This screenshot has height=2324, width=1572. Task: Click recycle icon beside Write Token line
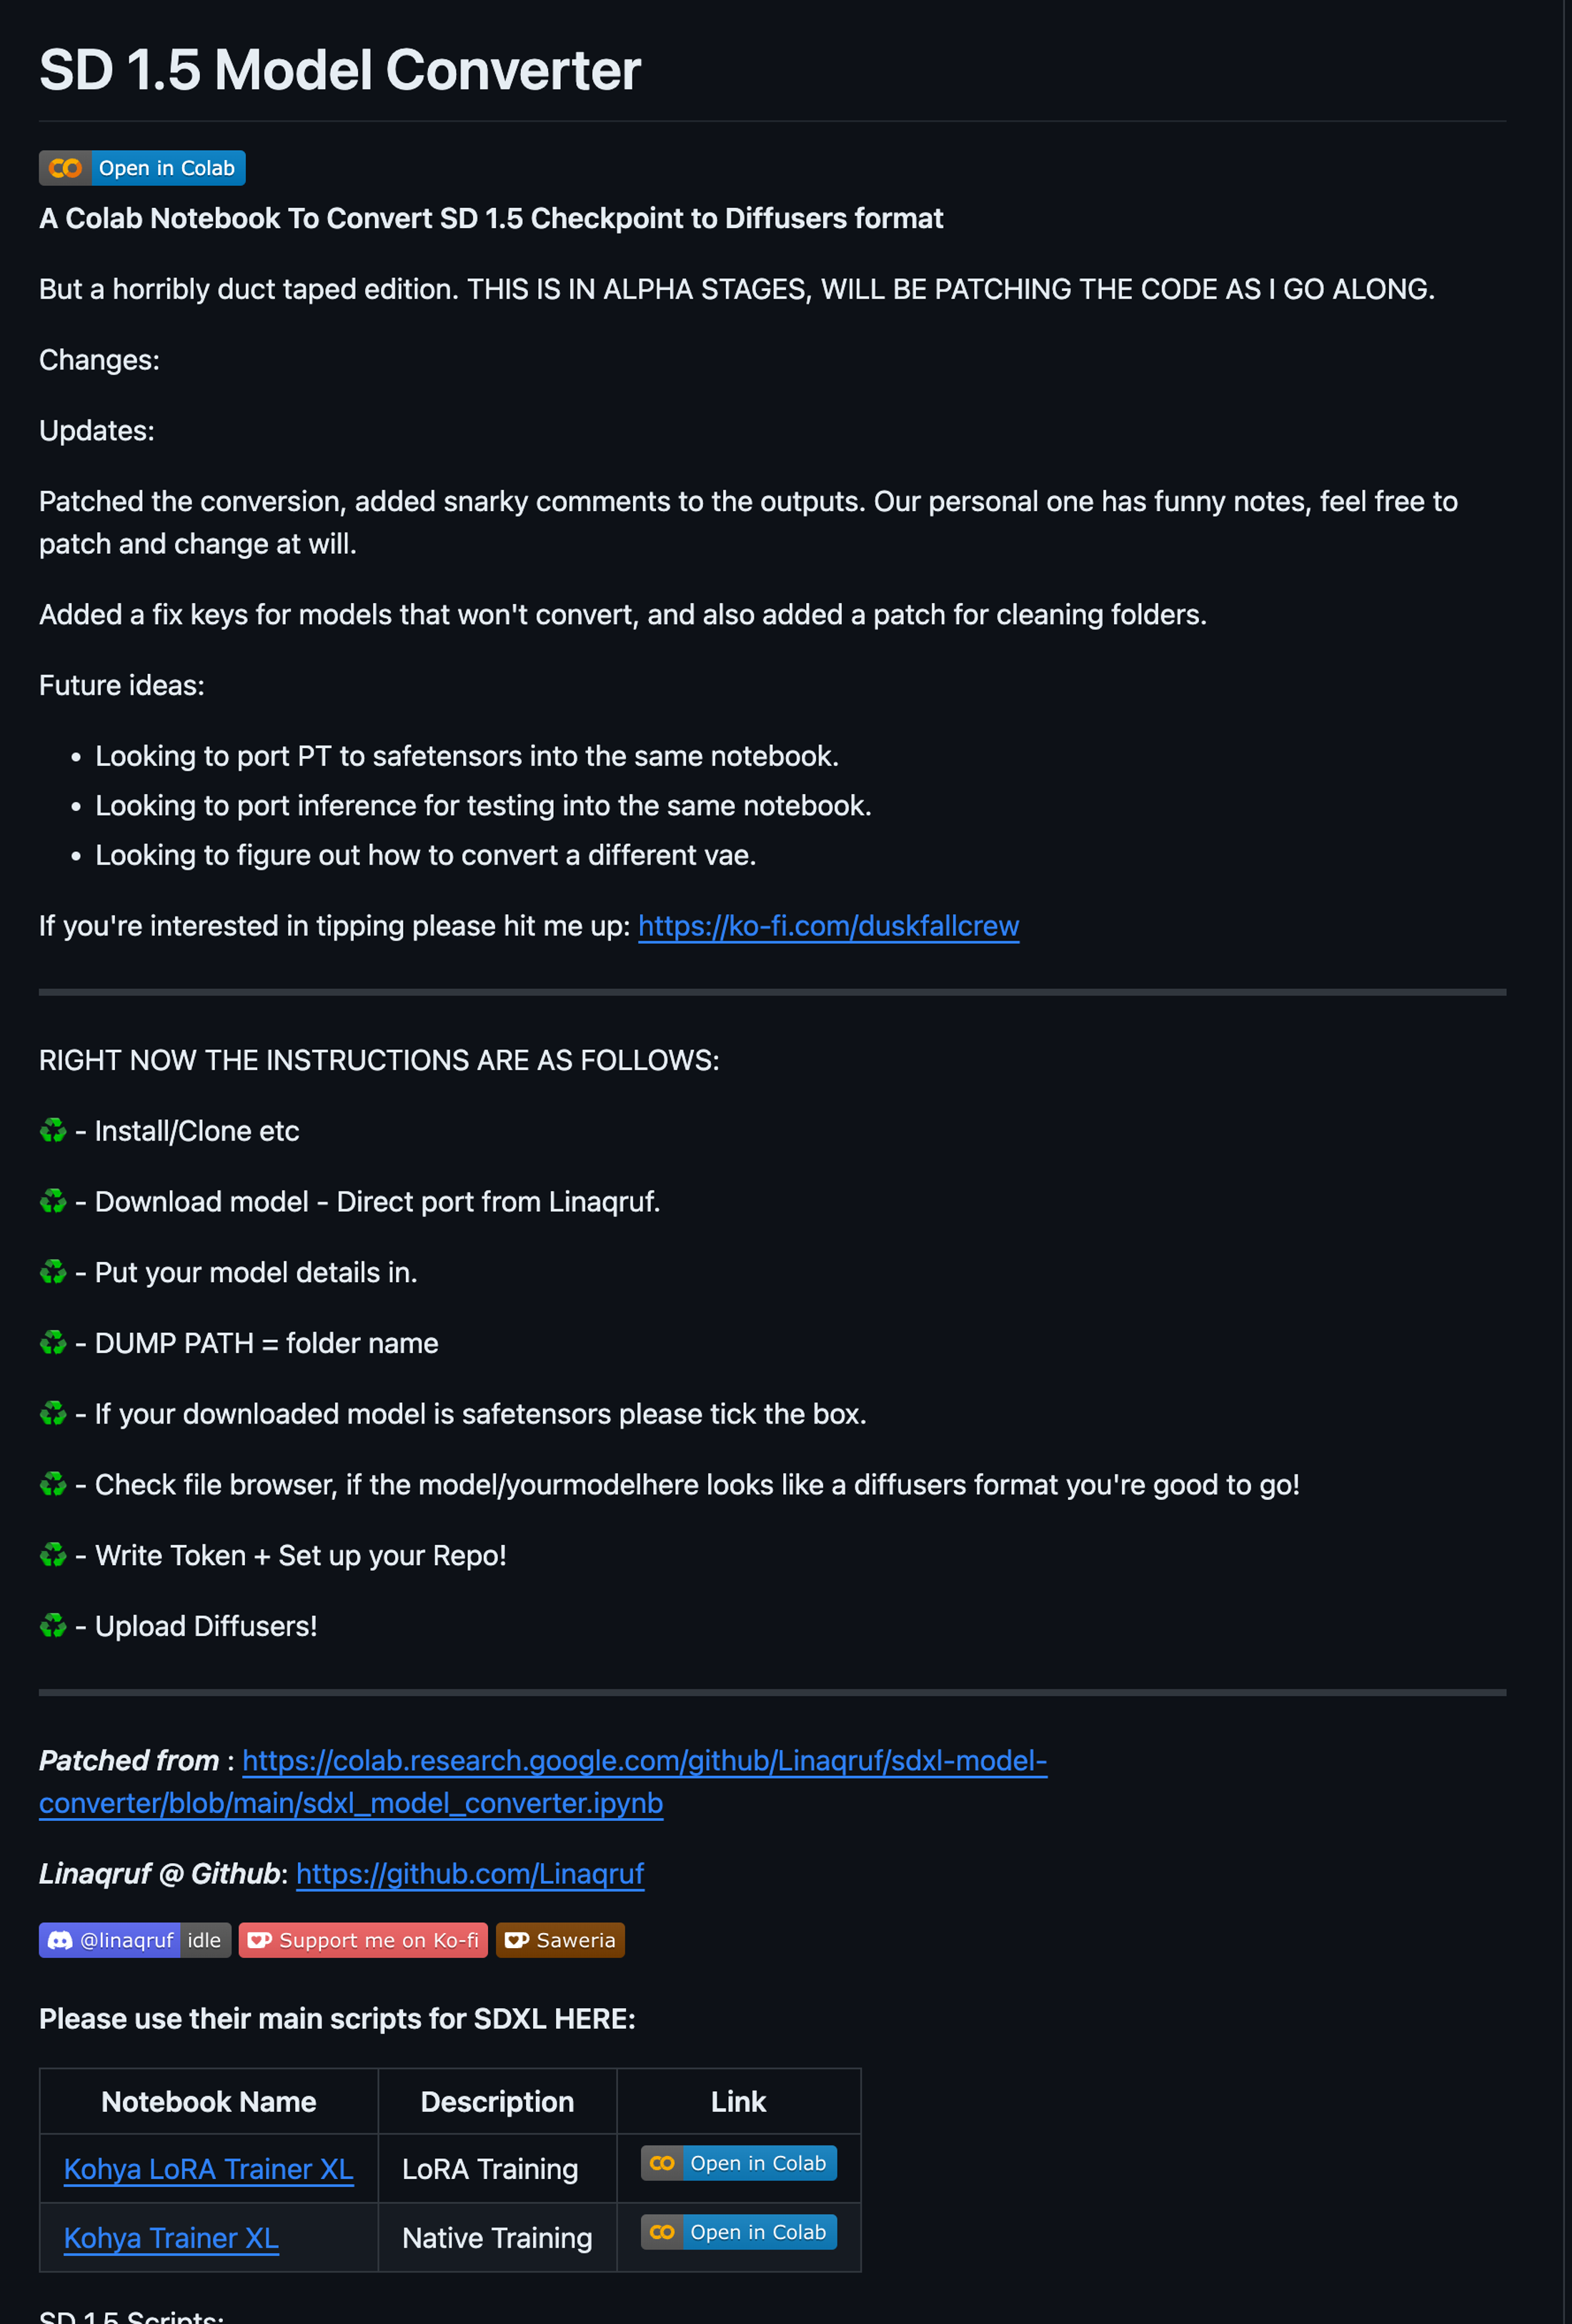pyautogui.click(x=53, y=1556)
